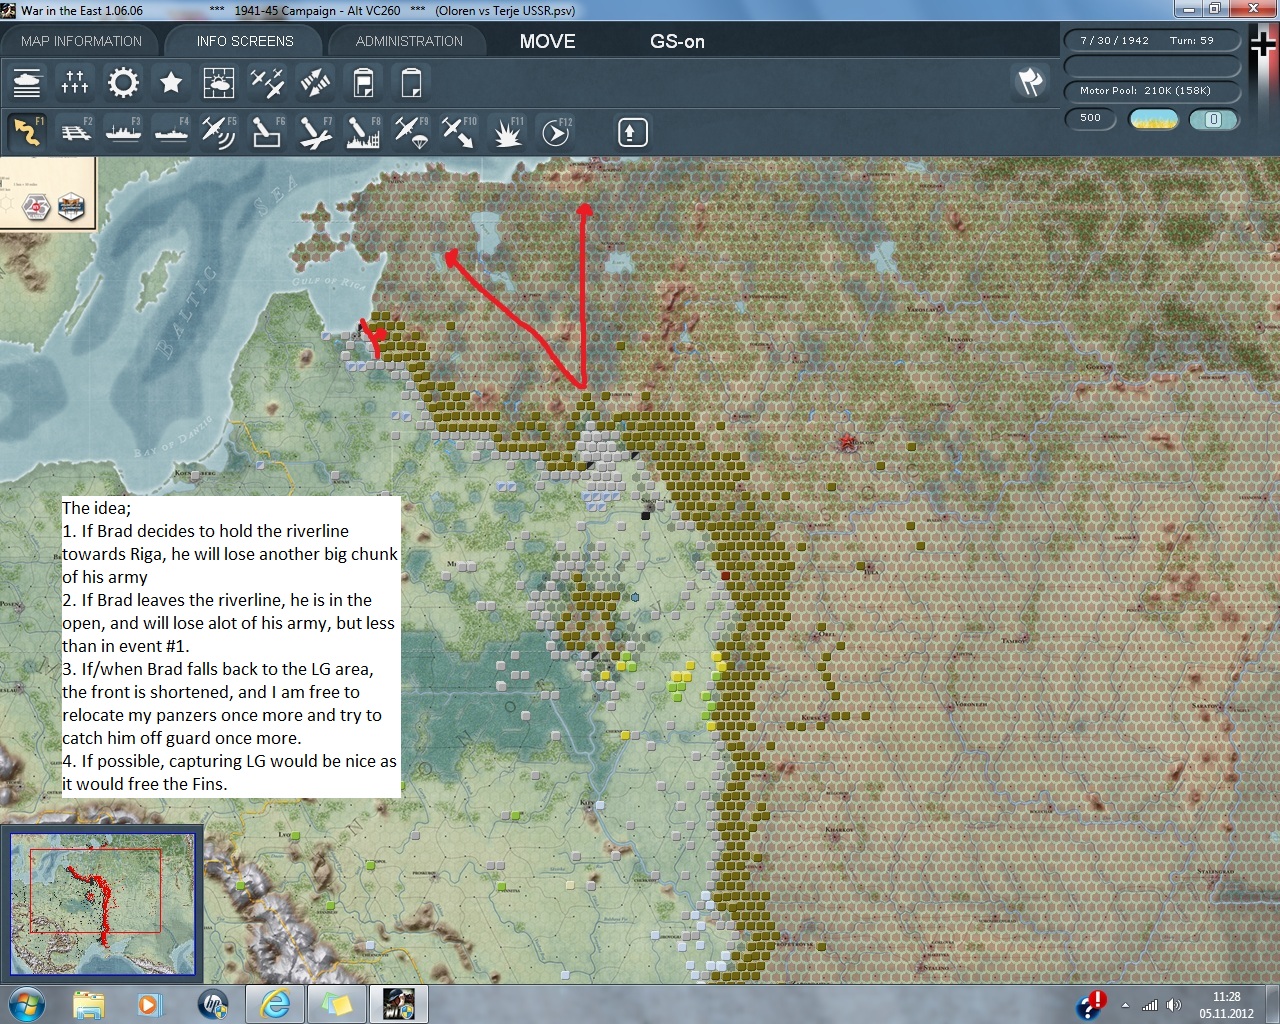Click the F11 battle sites explosion icon
This screenshot has height=1024, width=1280.
click(507, 132)
